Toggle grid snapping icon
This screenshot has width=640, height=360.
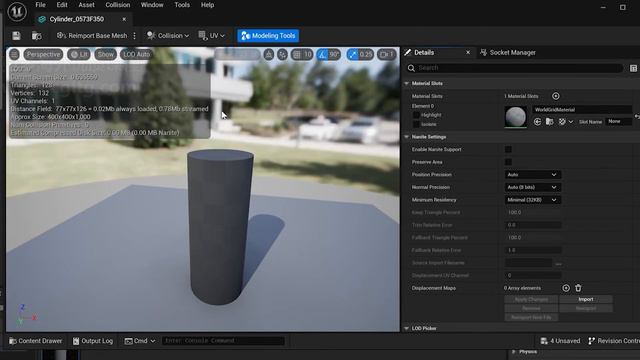297,54
